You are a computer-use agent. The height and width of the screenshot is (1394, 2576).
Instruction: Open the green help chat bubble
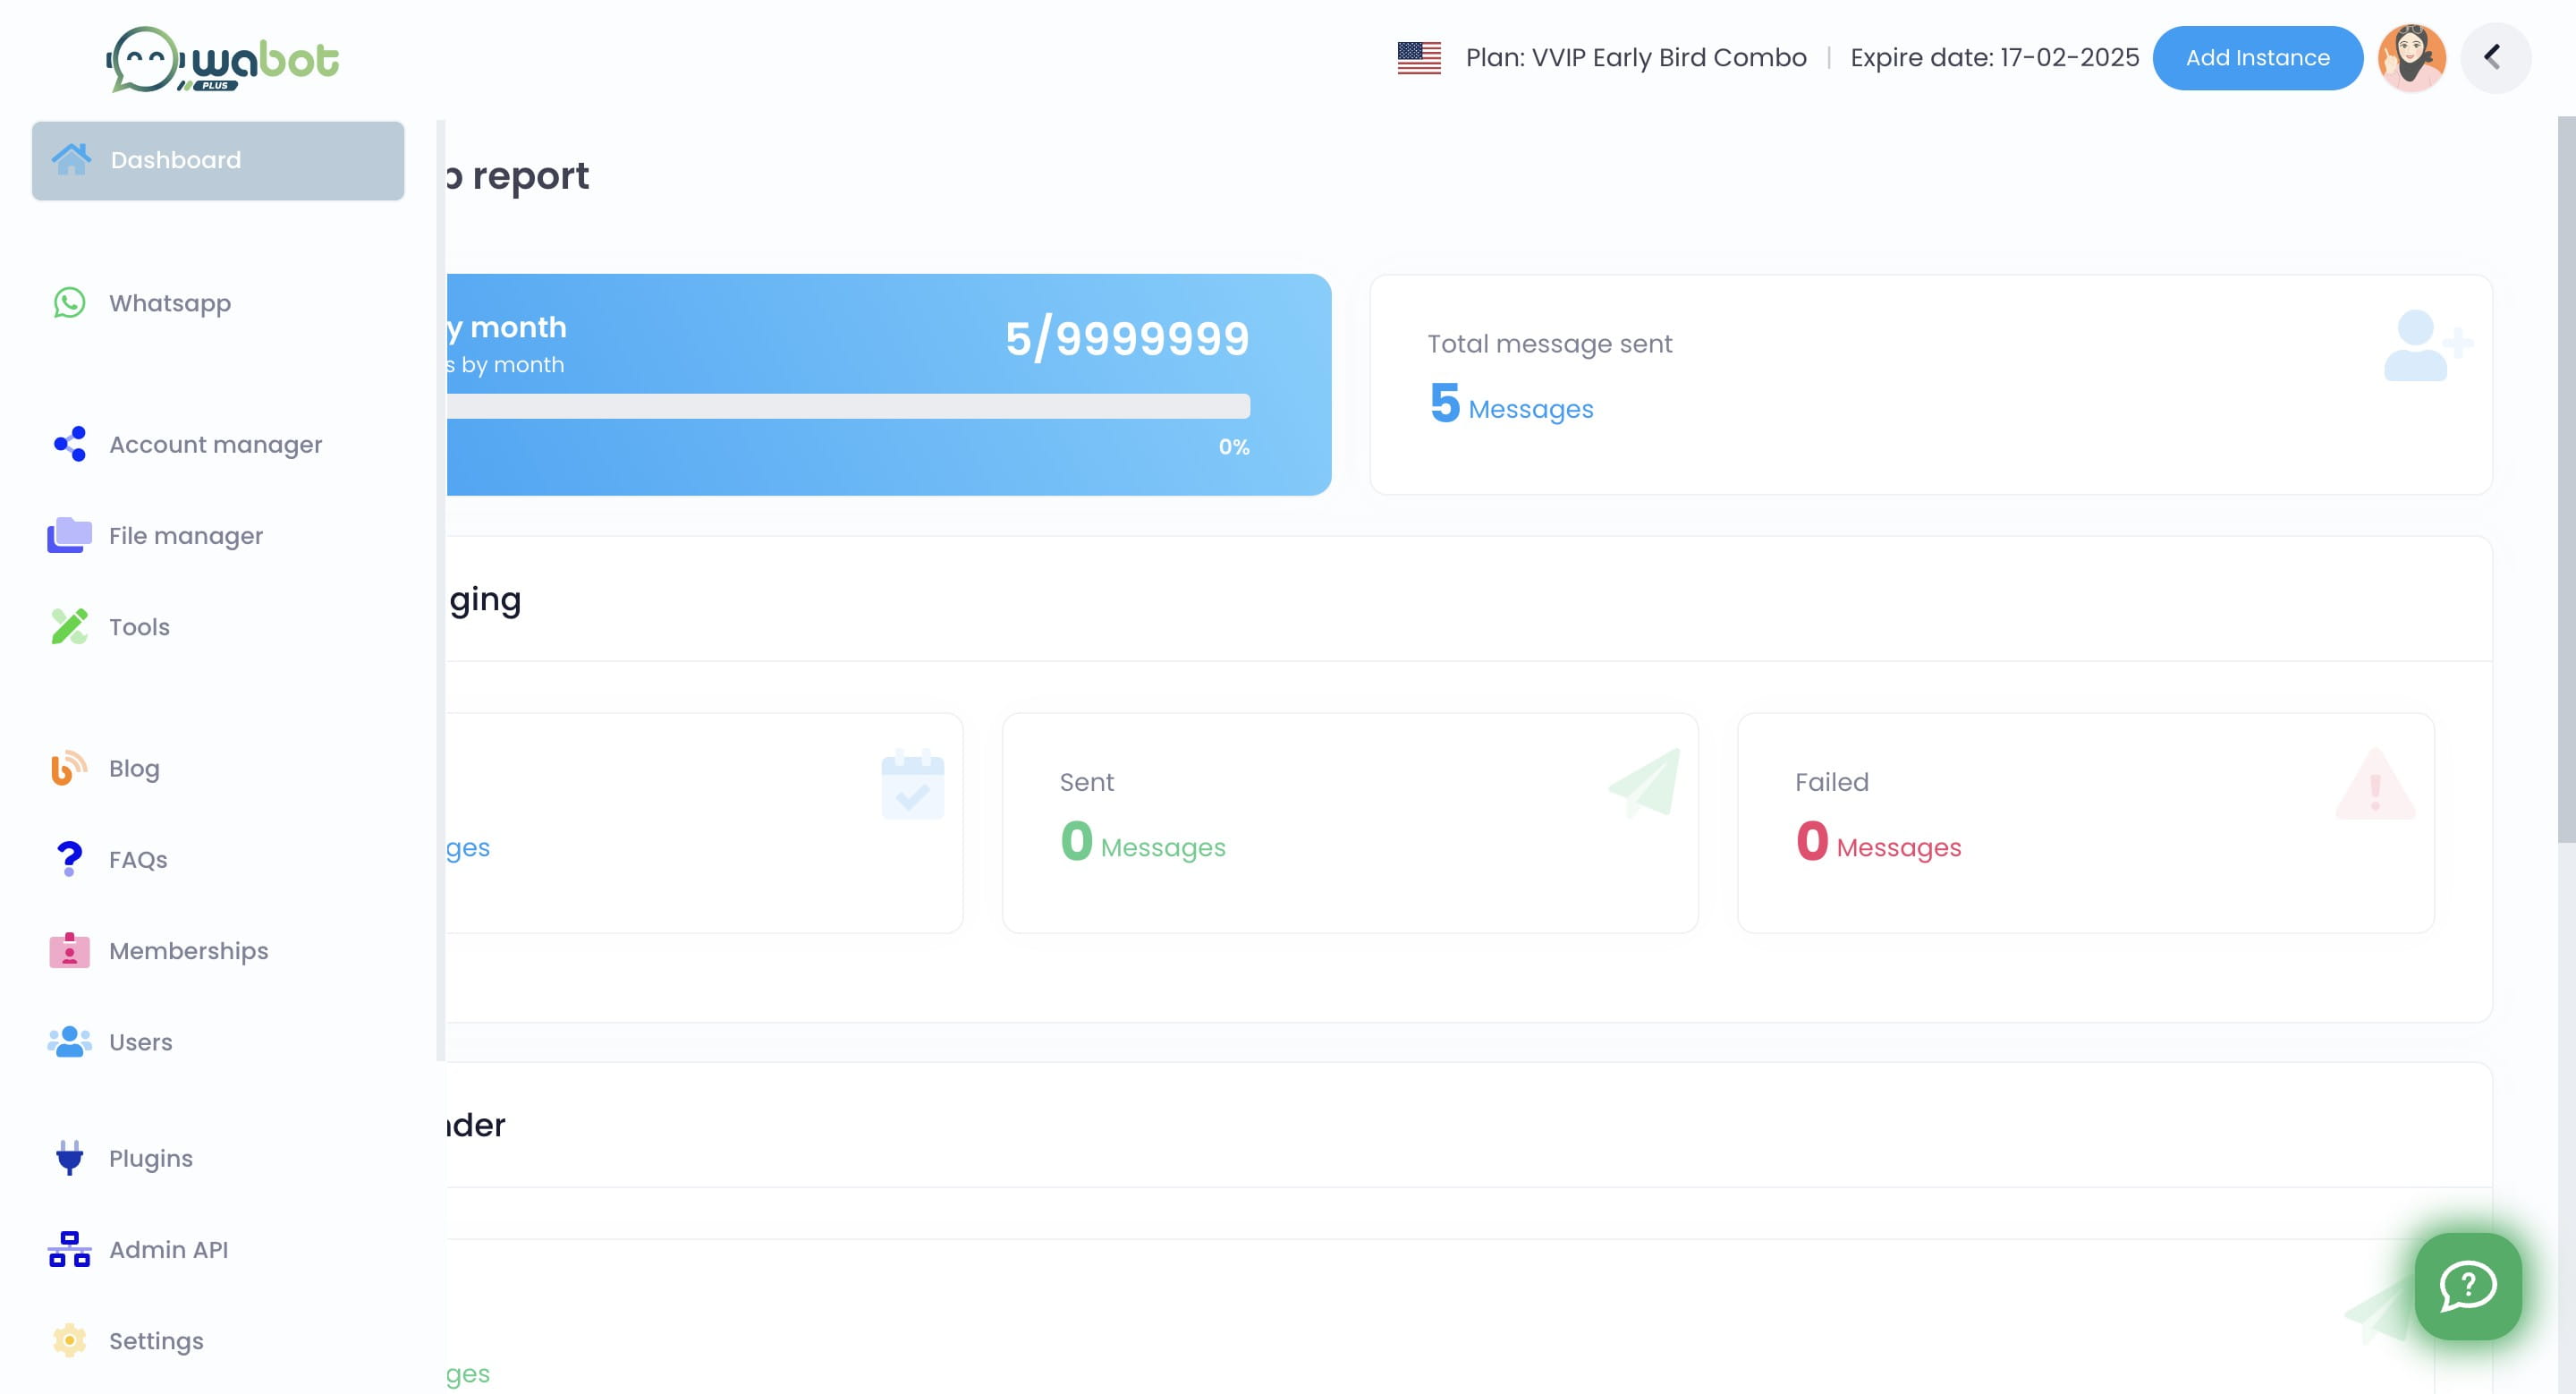[2467, 1286]
